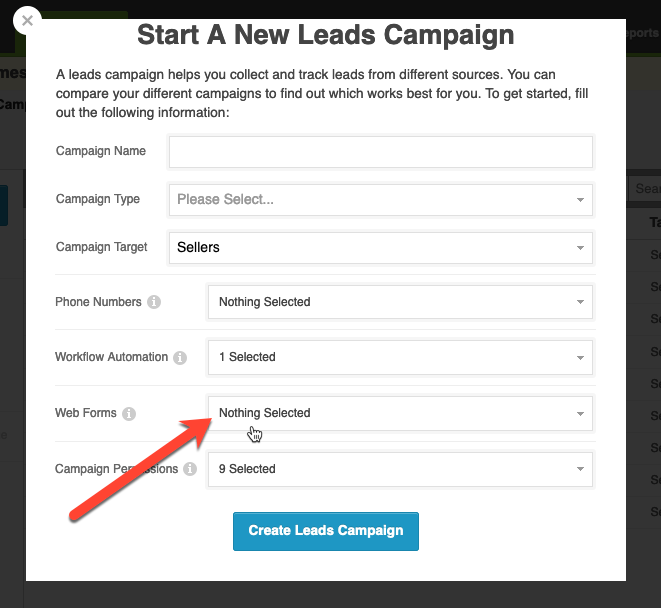
Task: Open the Campaign Type dropdown
Action: pyautogui.click(x=381, y=199)
